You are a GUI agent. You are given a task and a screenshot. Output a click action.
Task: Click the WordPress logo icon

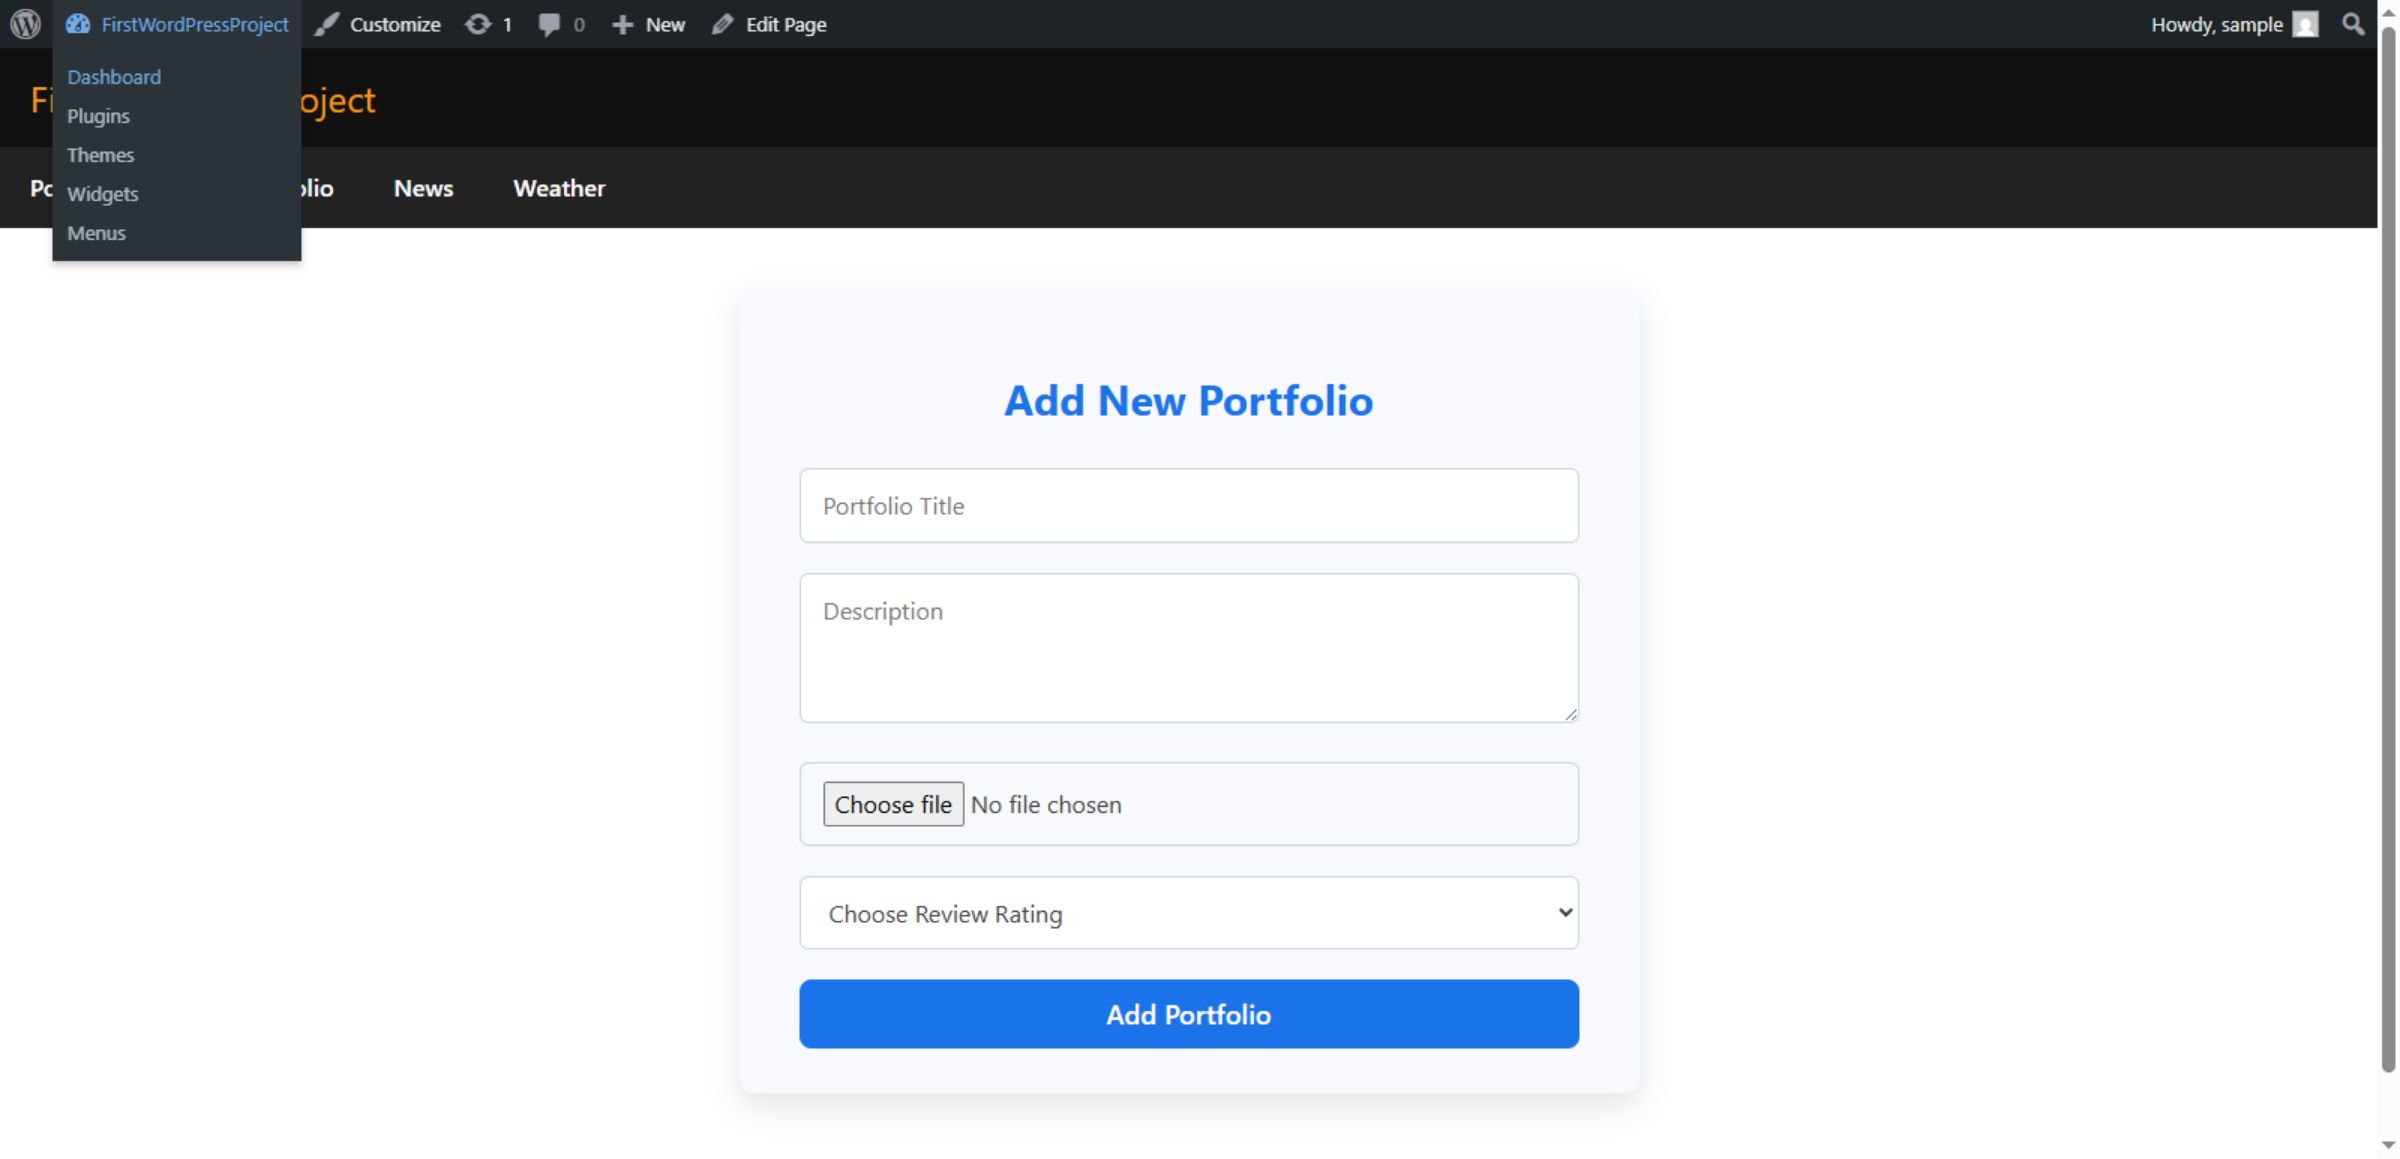pos(25,24)
